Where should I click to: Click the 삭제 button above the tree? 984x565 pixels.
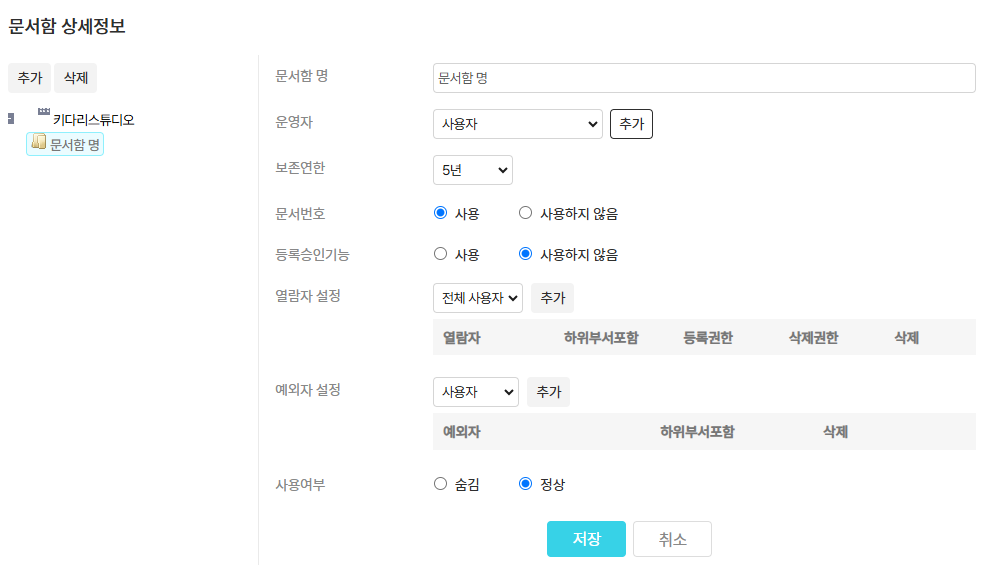75,78
